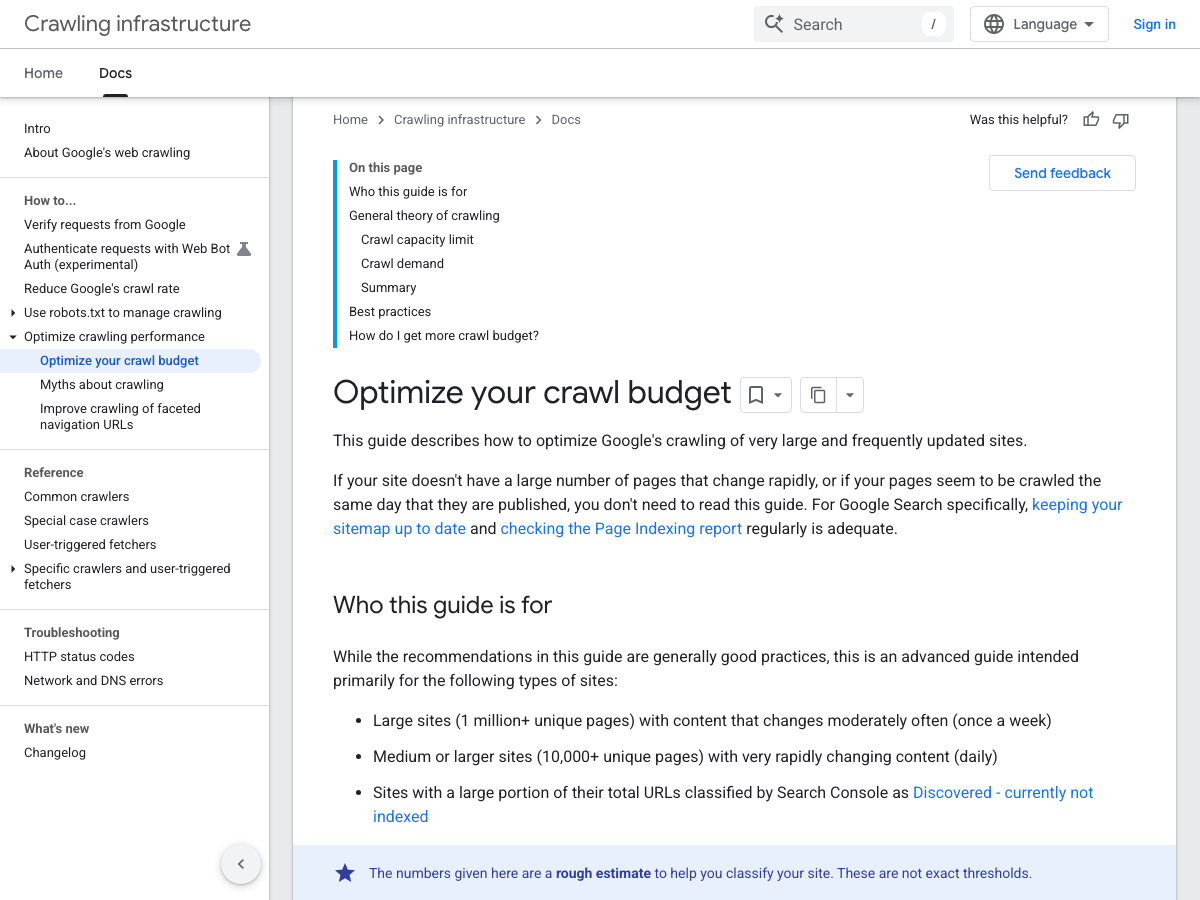This screenshot has width=1200, height=900.
Task: Open Intro in the sidebar
Action: tap(37, 129)
